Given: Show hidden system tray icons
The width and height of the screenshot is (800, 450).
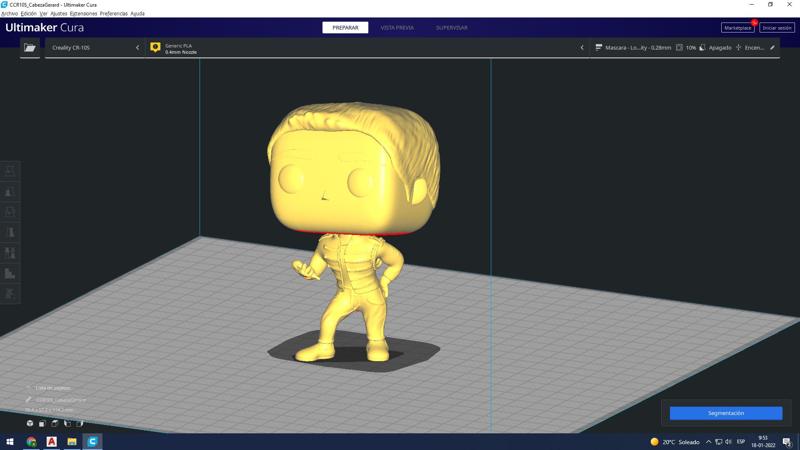Looking at the screenshot, I should (x=708, y=442).
